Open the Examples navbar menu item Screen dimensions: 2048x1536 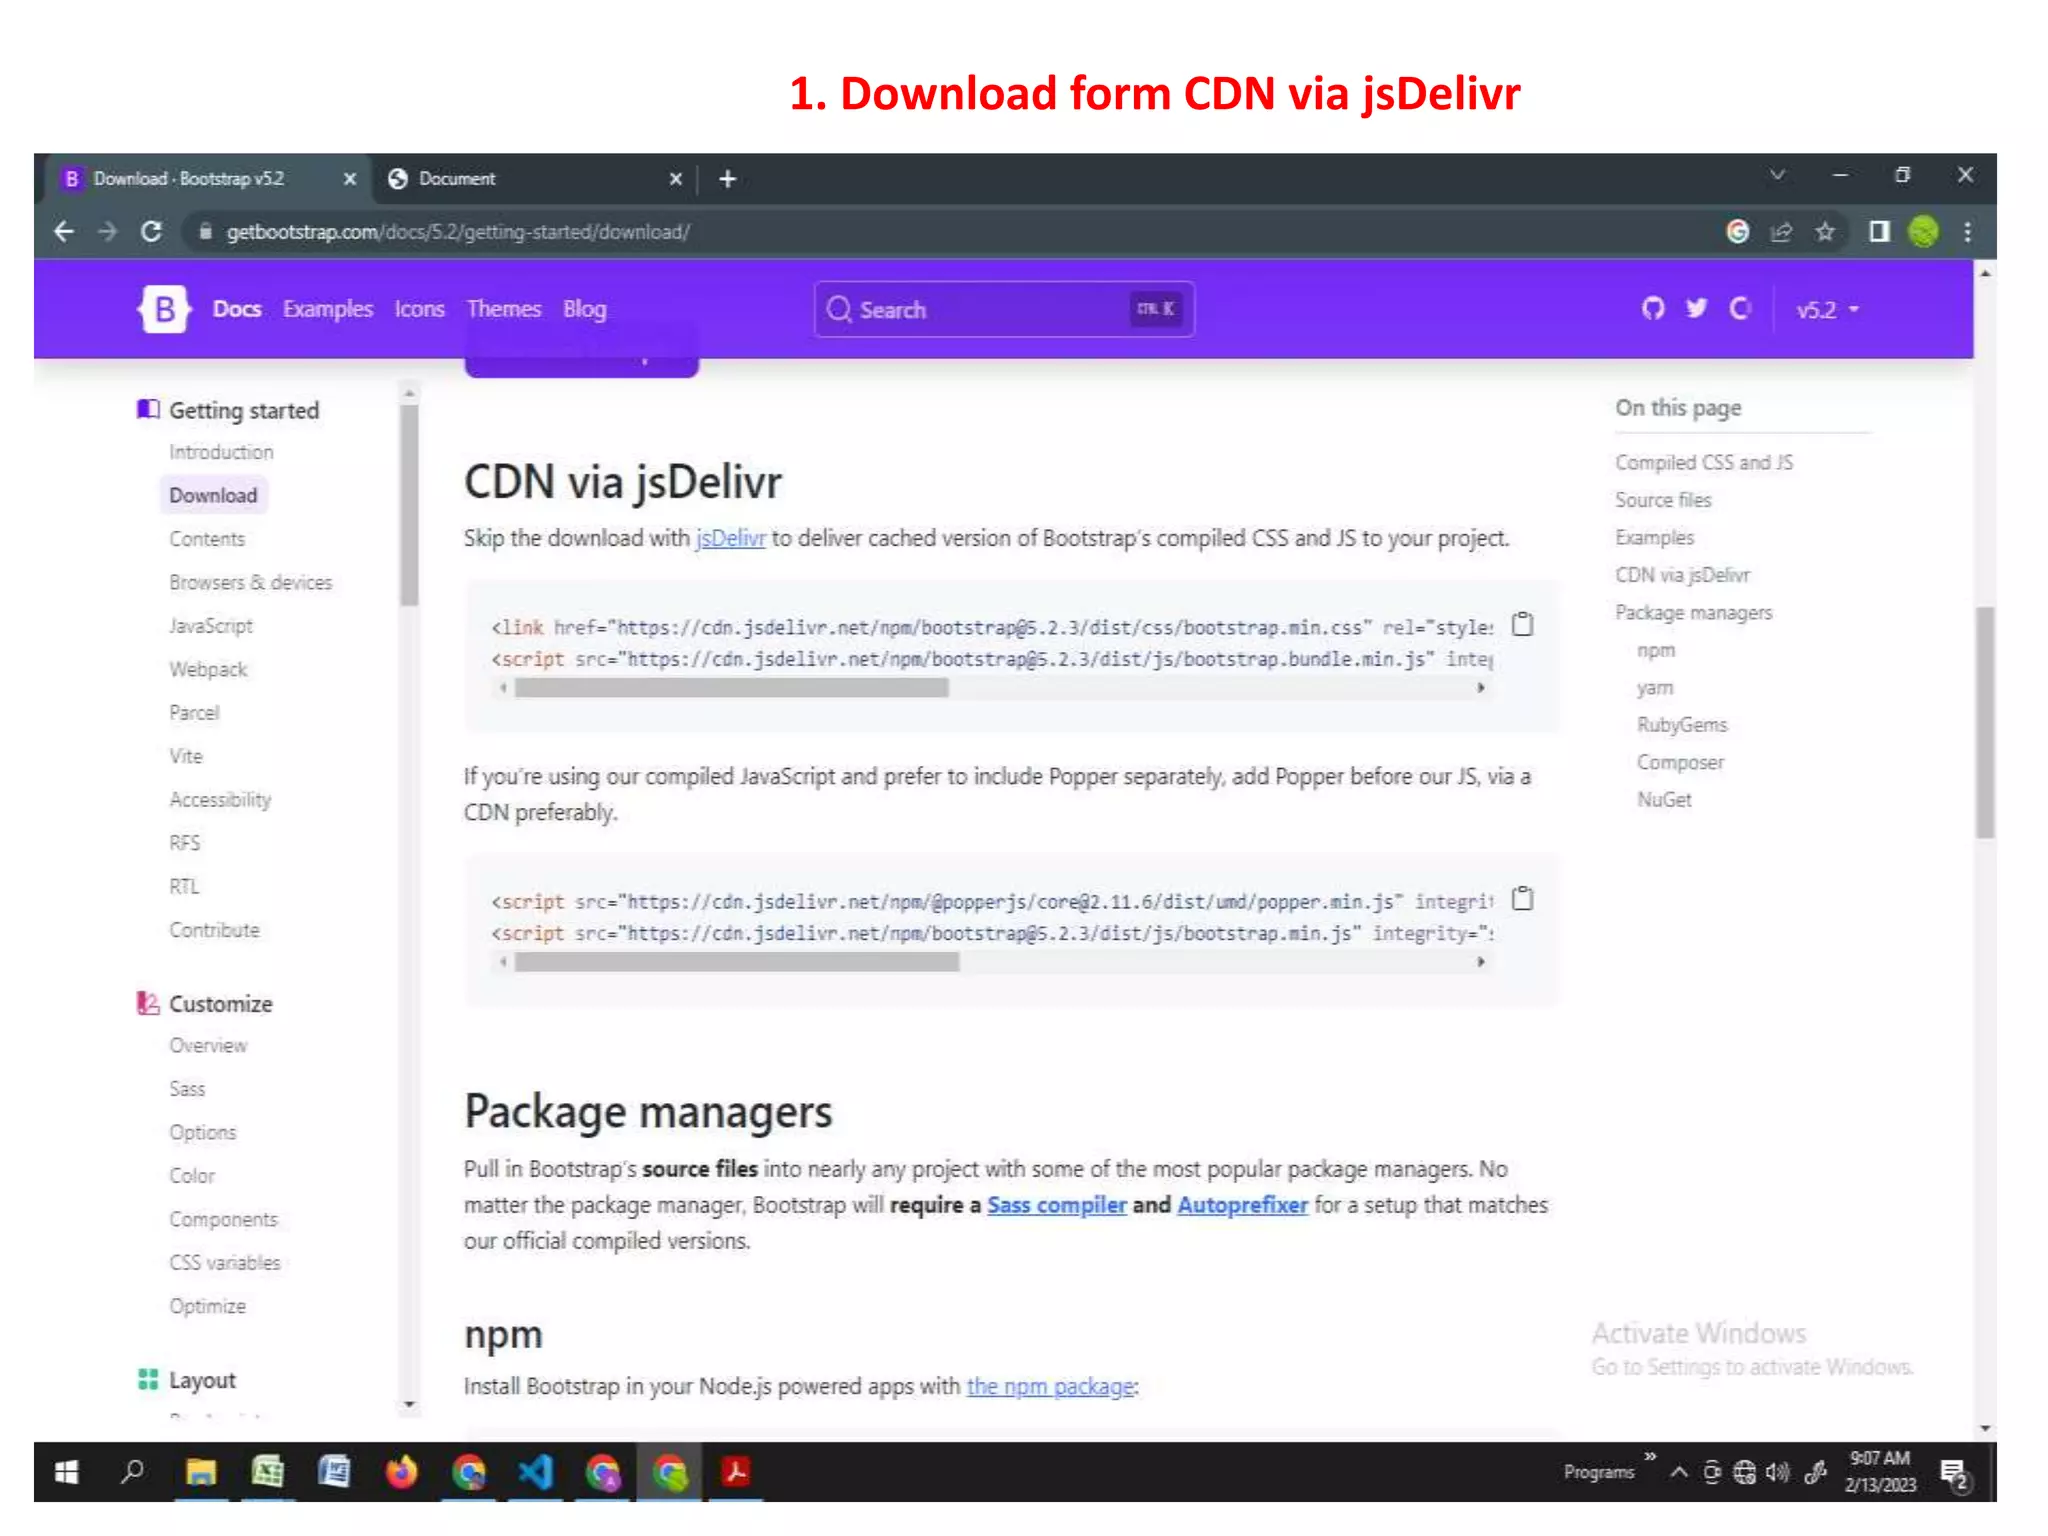[327, 310]
